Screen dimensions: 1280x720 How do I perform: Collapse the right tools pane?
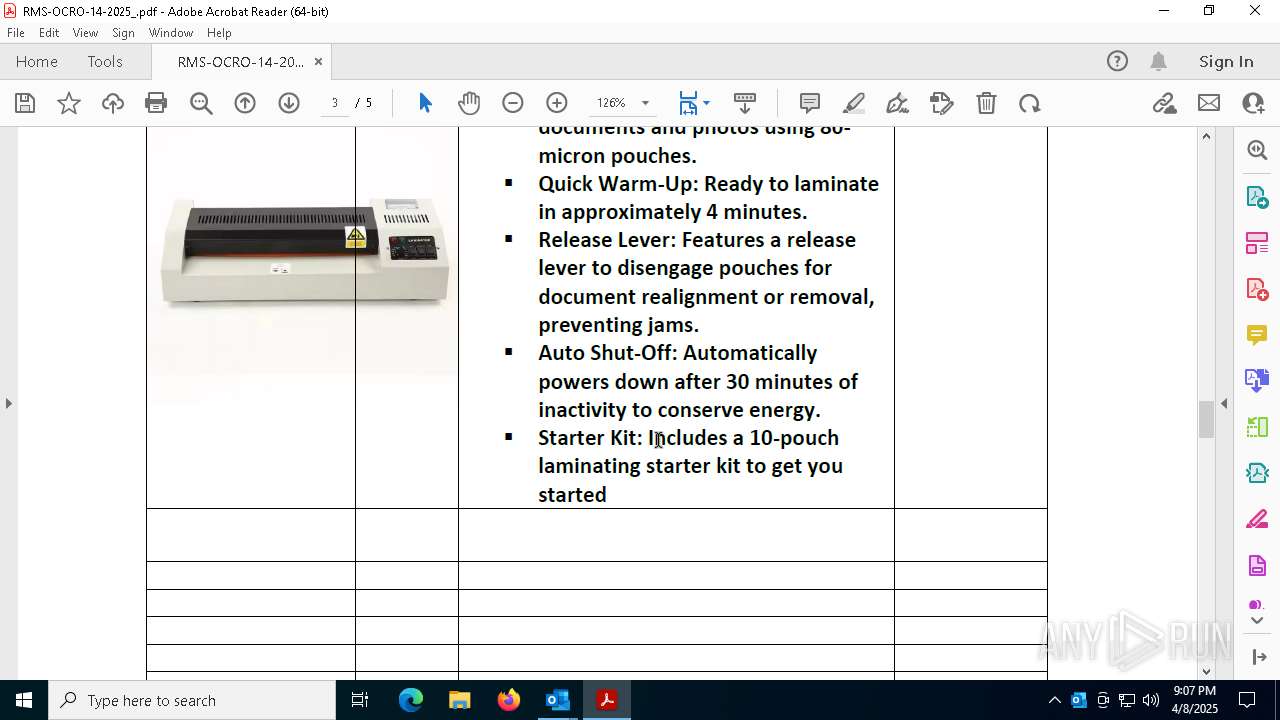(1258, 657)
